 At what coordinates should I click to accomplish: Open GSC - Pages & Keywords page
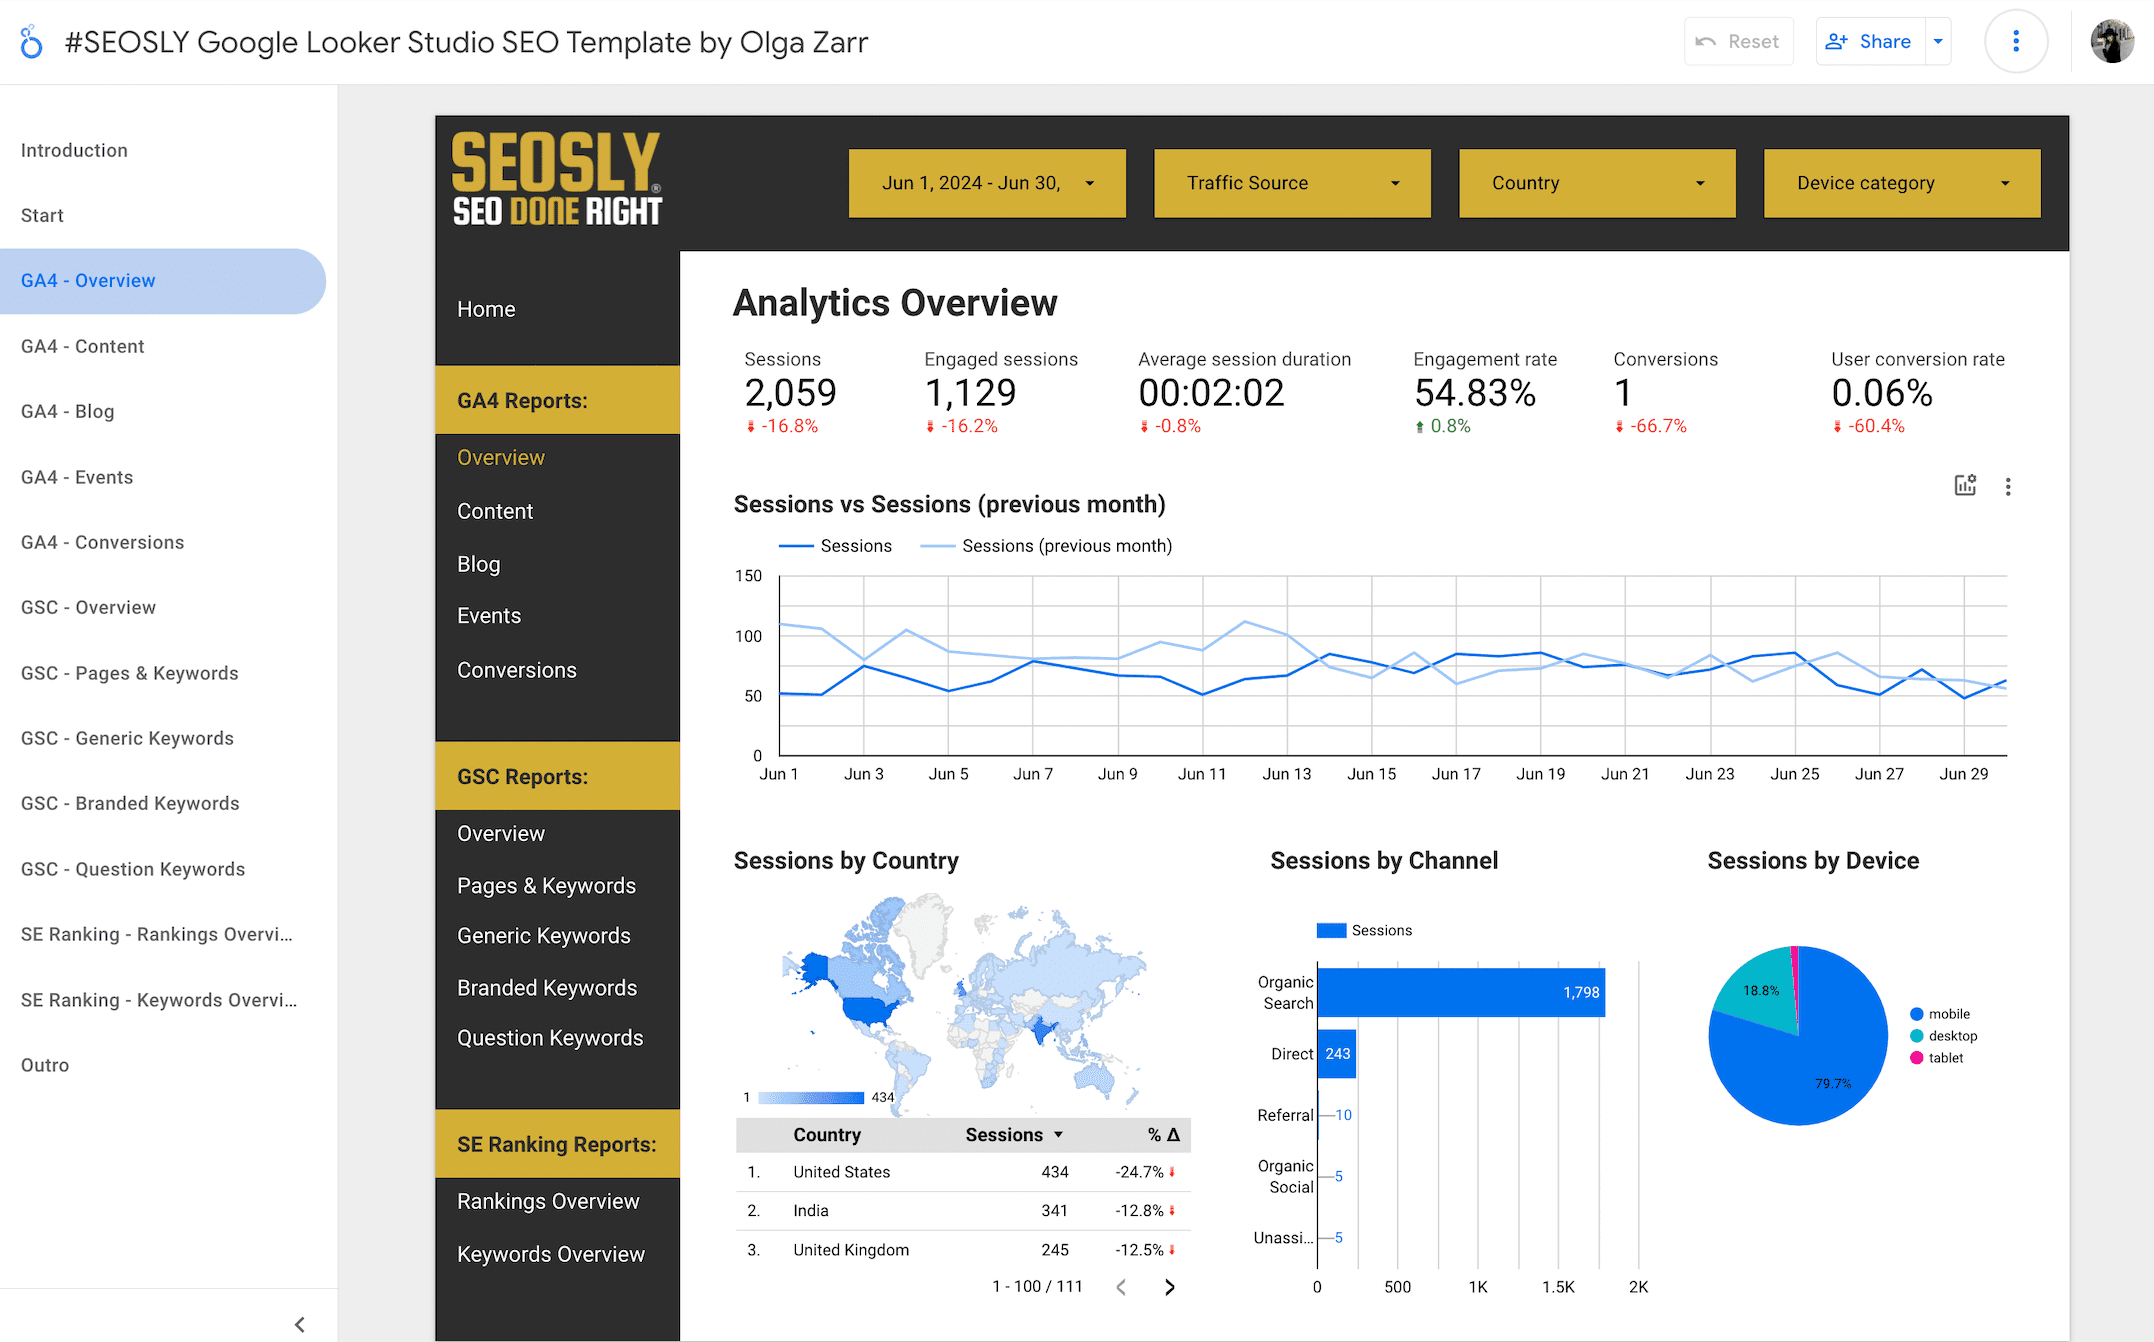click(130, 673)
